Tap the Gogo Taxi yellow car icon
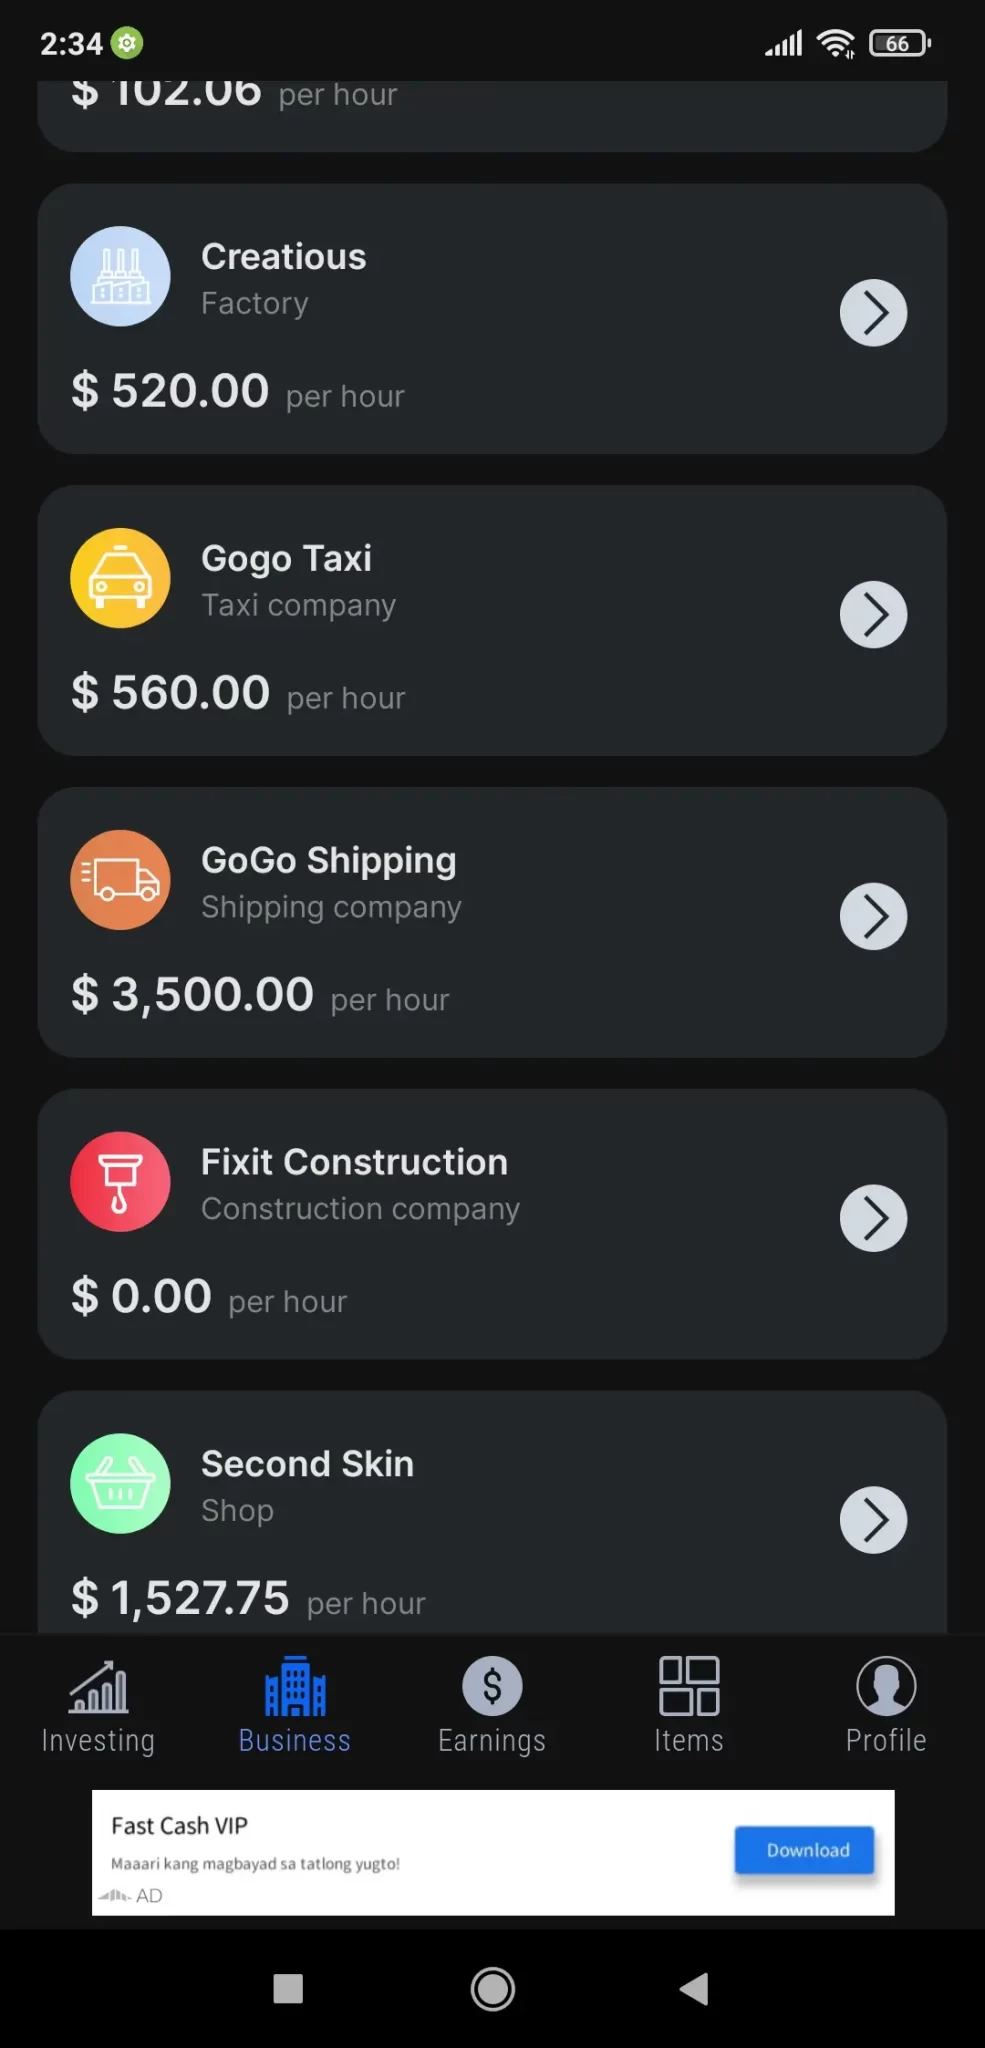The width and height of the screenshot is (985, 2048). pos(120,578)
